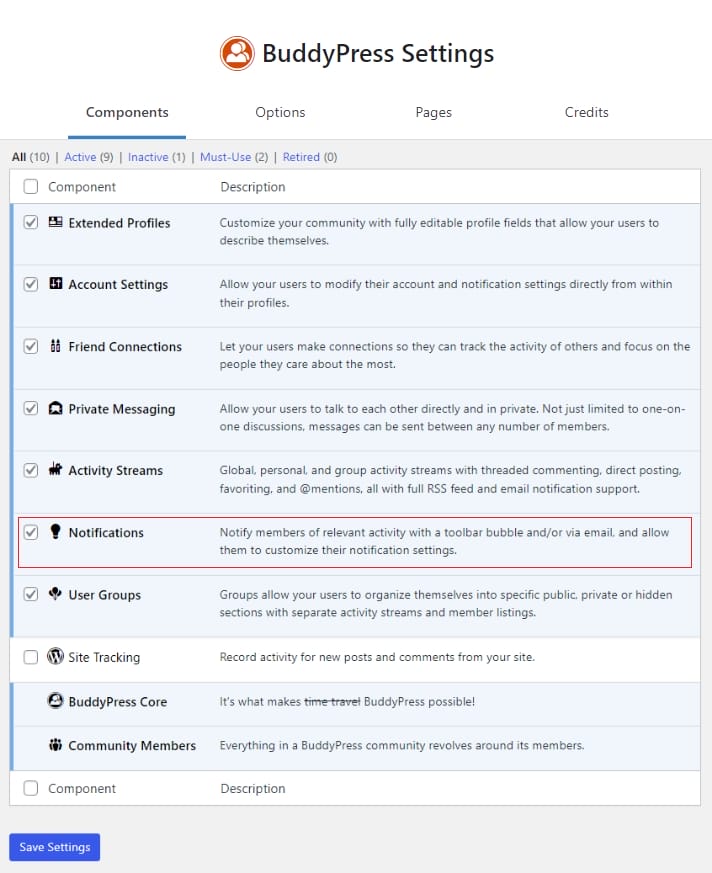This screenshot has width=712, height=873.
Task: Click the User Groups component icon
Action: (56, 594)
